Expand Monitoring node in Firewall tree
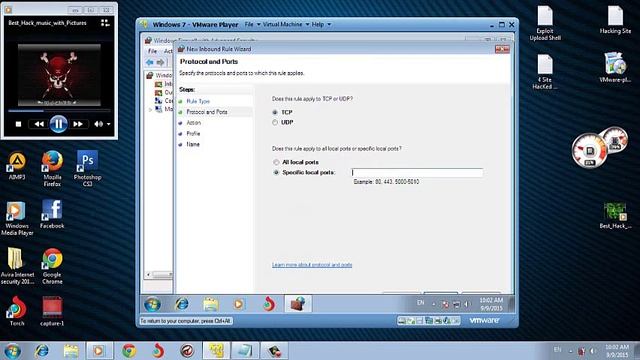This screenshot has height=360, width=640. click(151, 109)
